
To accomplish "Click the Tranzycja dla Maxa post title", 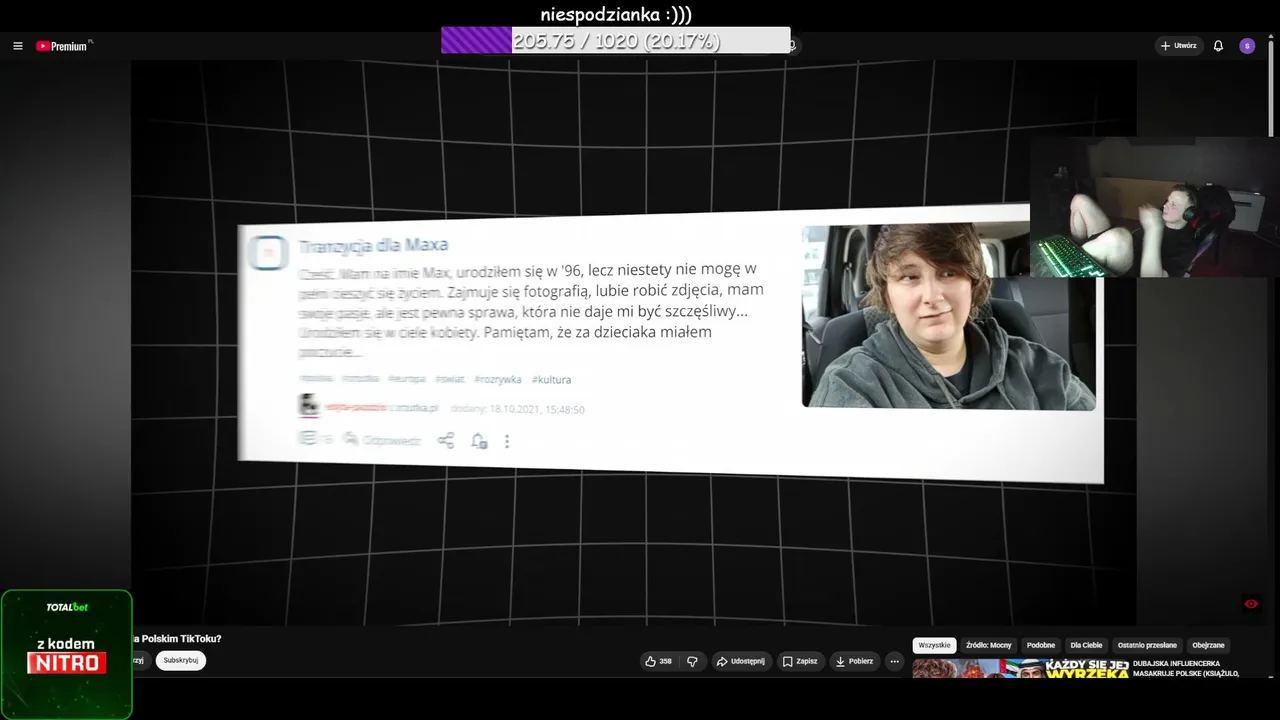I will [x=373, y=245].
